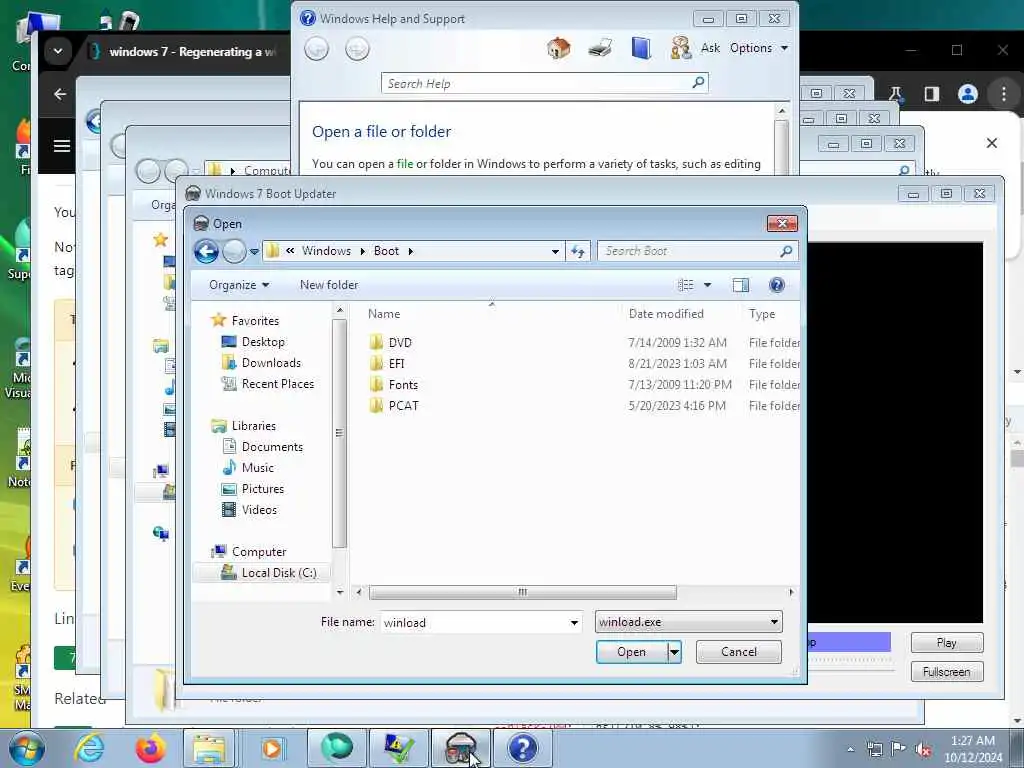Select the PCAT folder
Viewport: 1024px width, 768px height.
pyautogui.click(x=403, y=406)
